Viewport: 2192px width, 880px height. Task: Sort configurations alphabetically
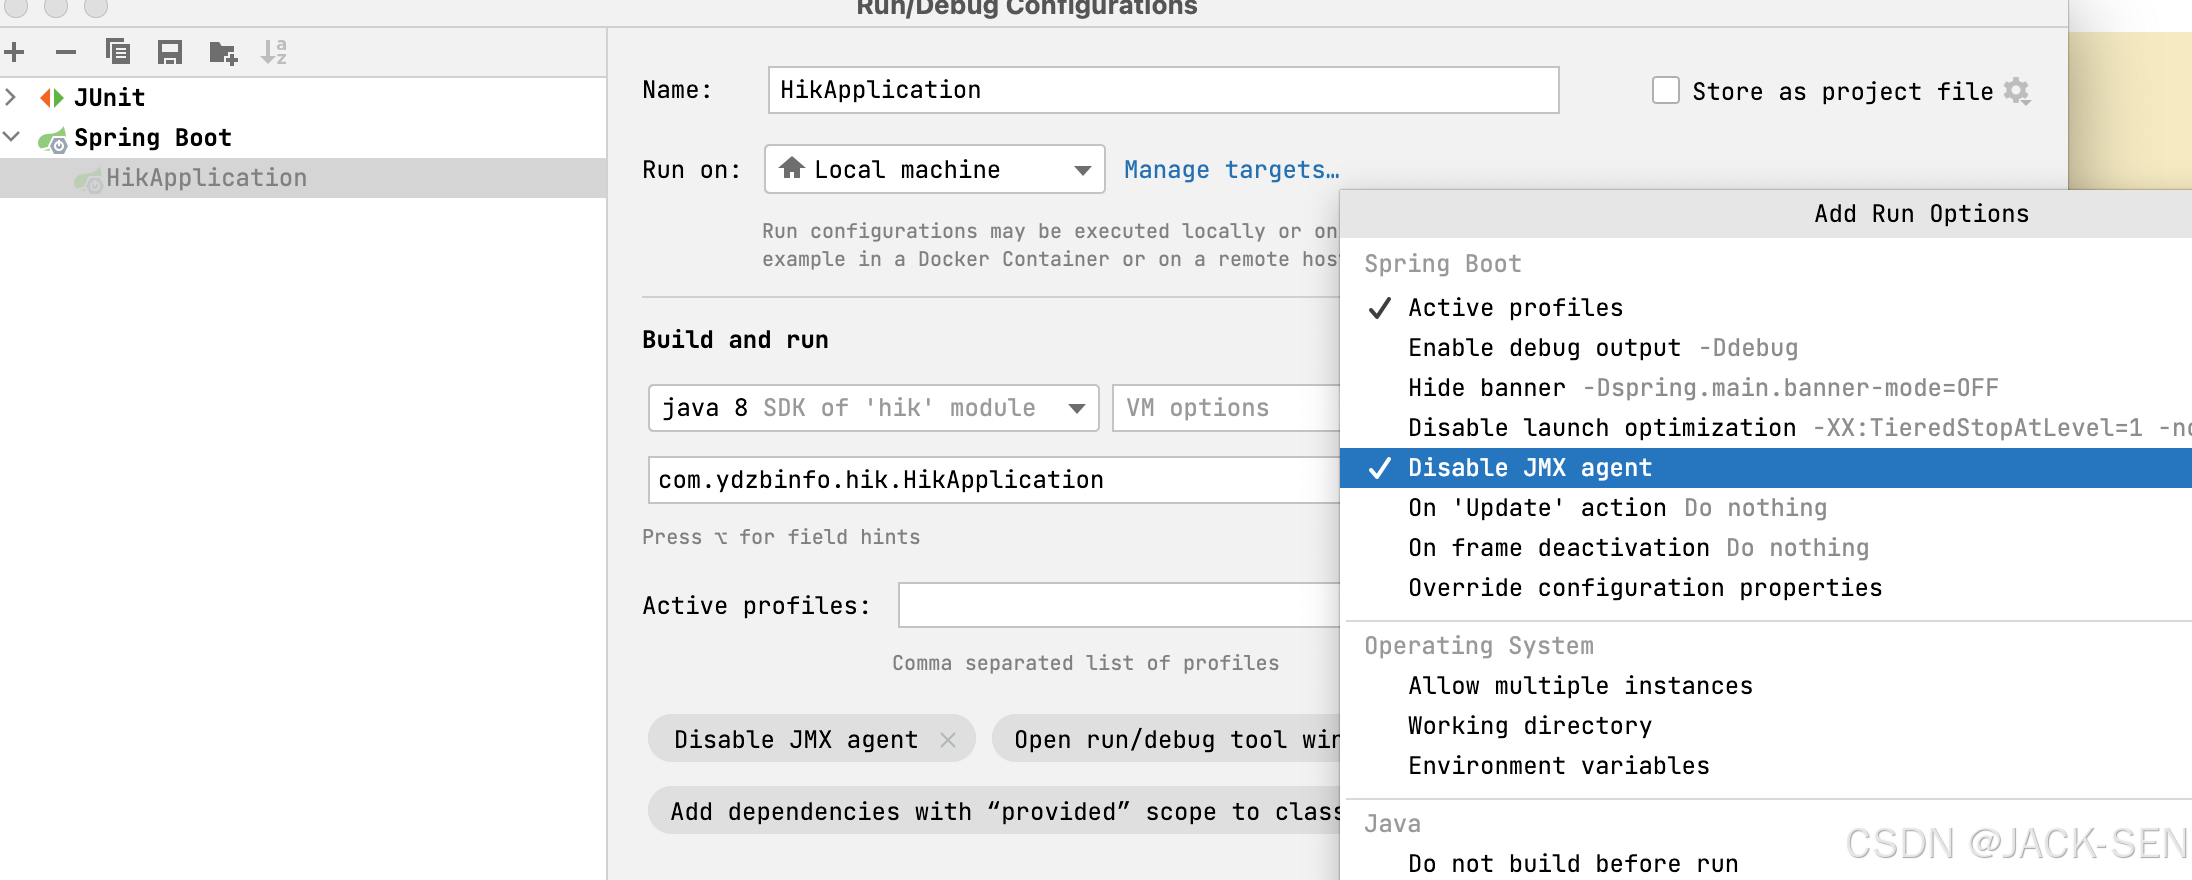click(x=274, y=52)
